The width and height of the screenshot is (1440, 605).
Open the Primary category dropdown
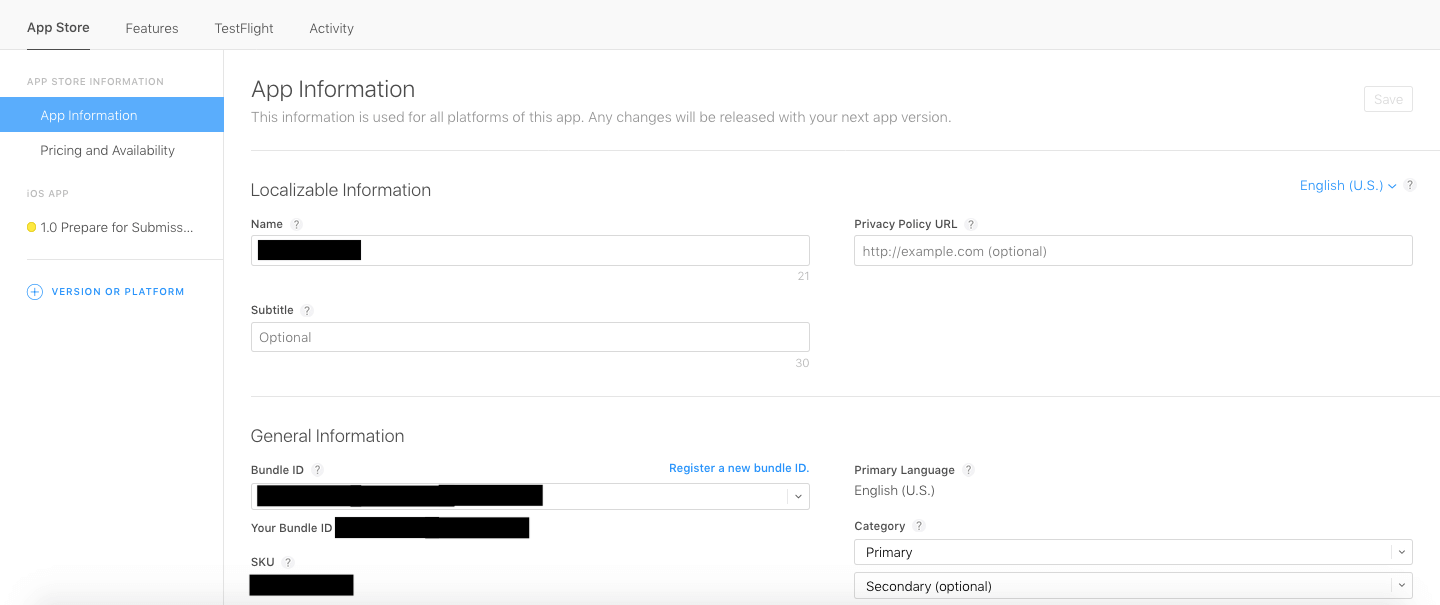point(1133,552)
